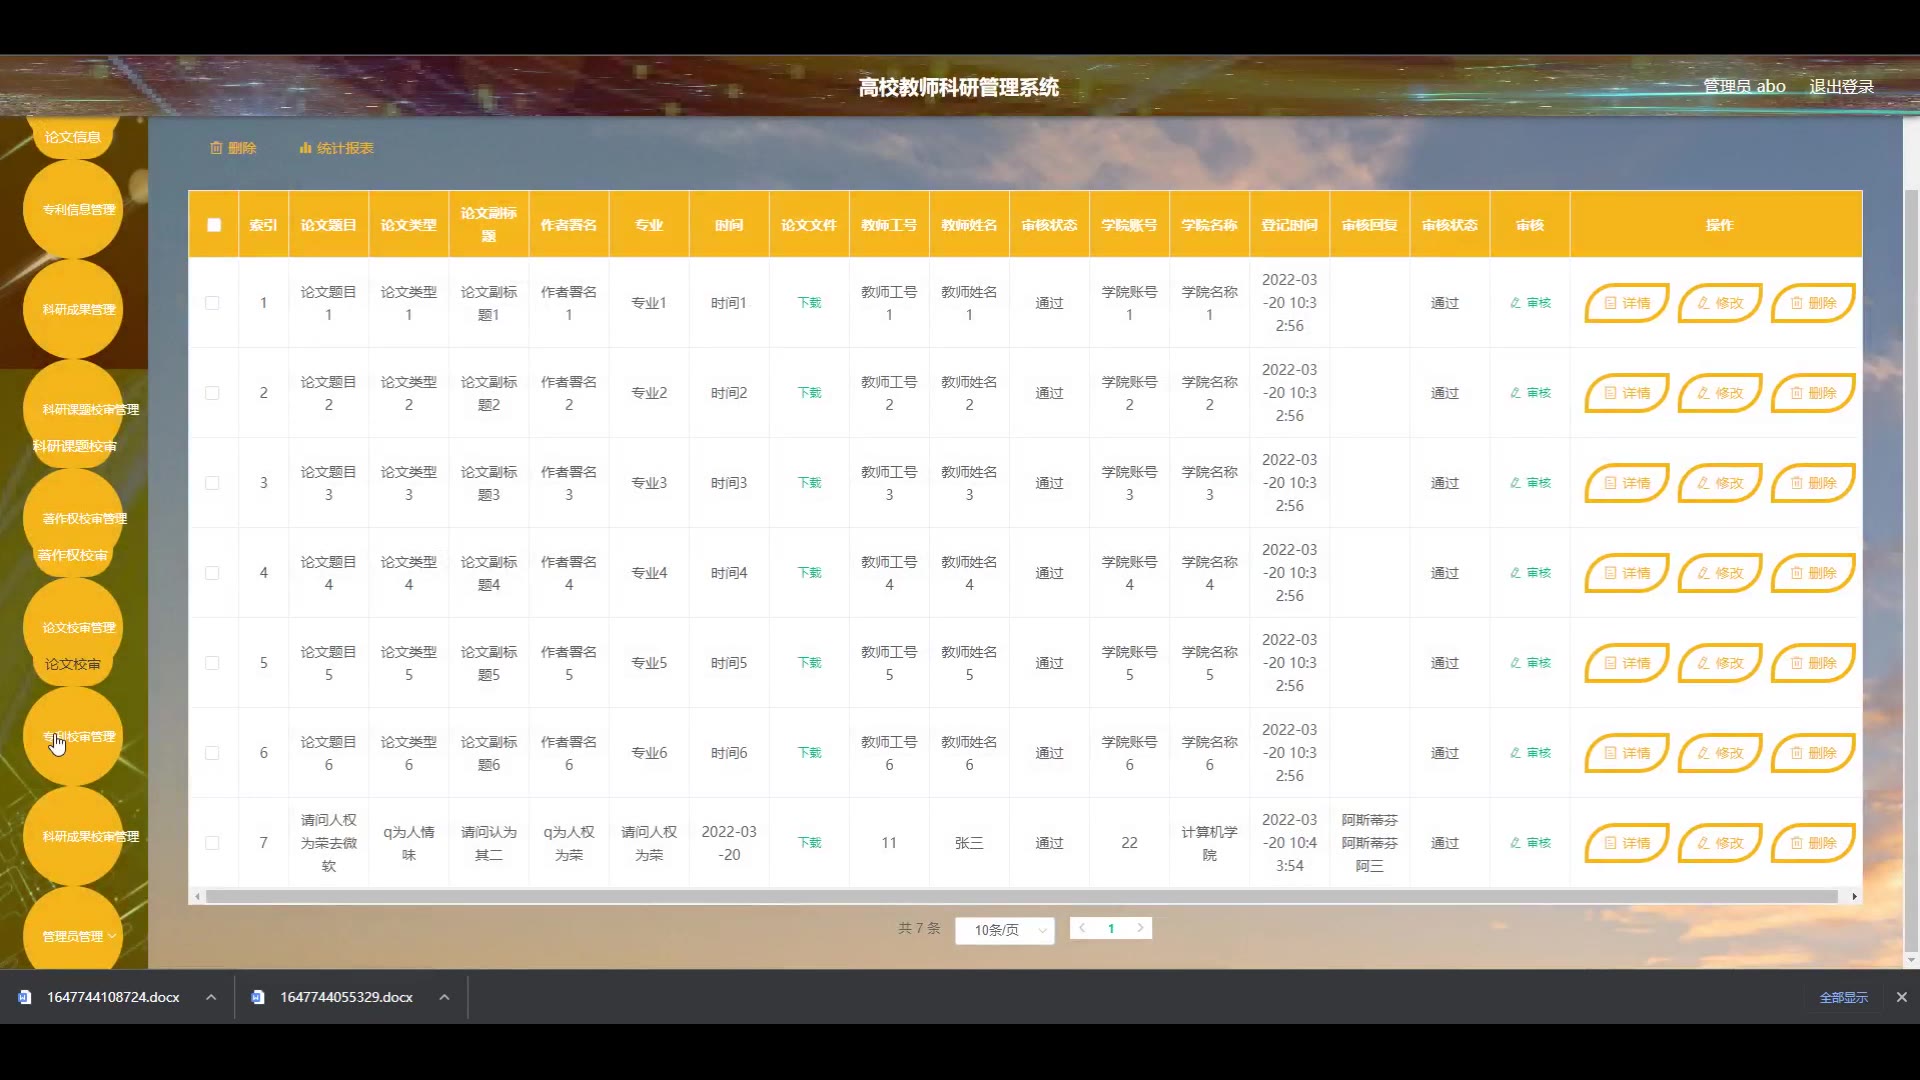Image resolution: width=1920 pixels, height=1080 pixels.
Task: Download the paper file in row 1
Action: 809,303
